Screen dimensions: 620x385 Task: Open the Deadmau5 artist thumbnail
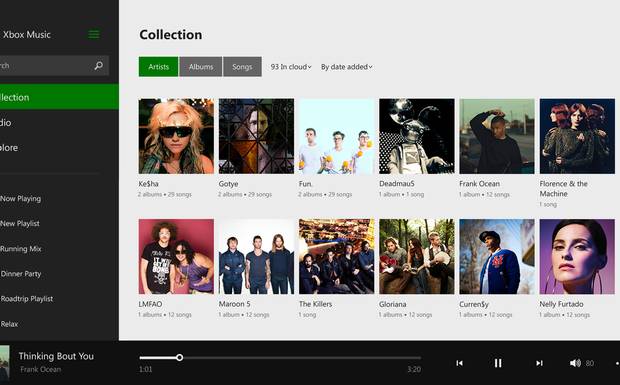click(417, 136)
